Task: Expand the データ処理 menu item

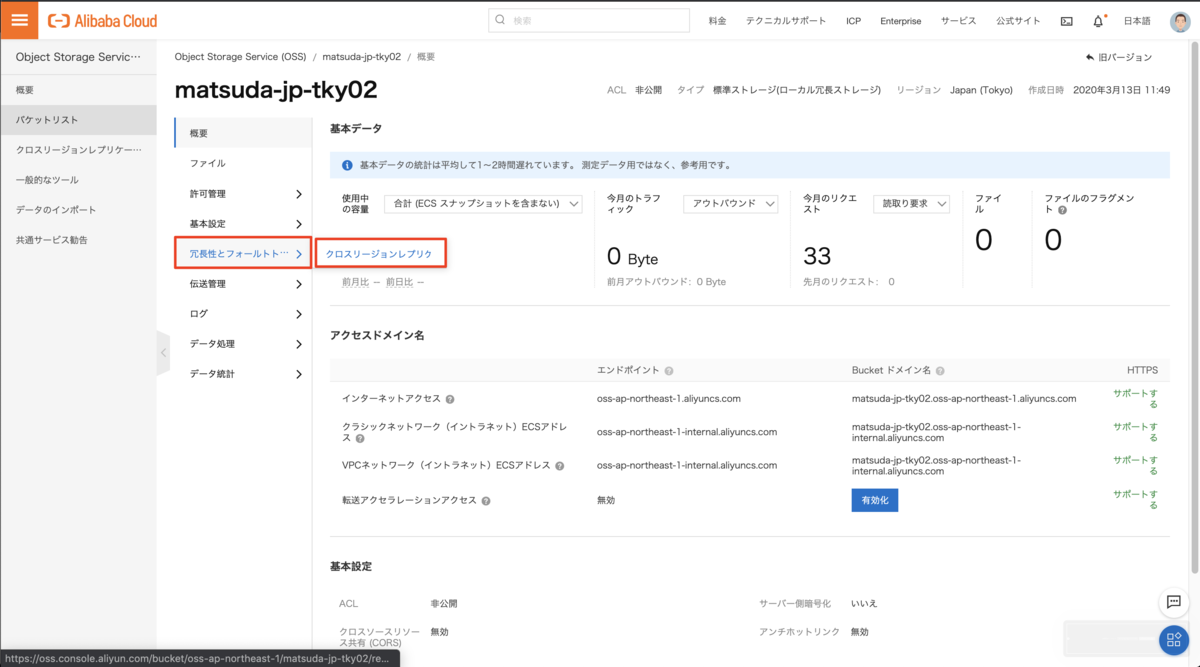Action: coord(243,344)
